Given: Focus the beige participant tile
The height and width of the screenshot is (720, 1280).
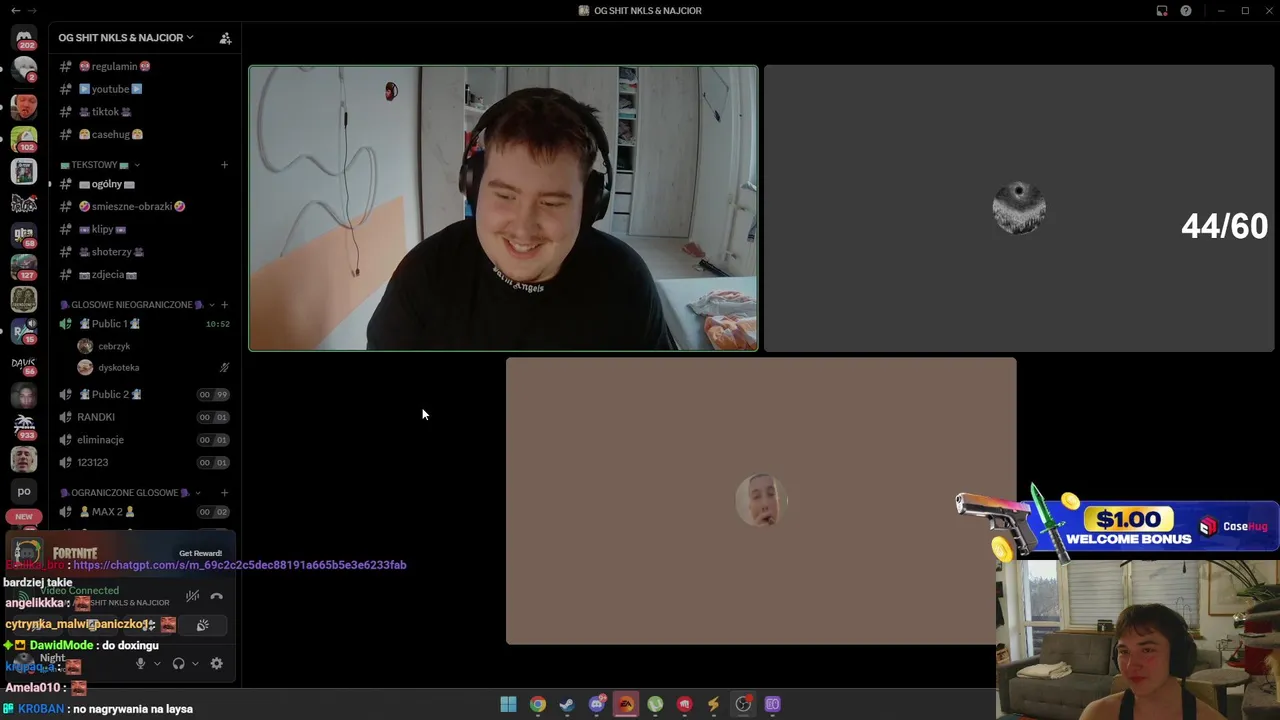Looking at the screenshot, I should tap(761, 501).
